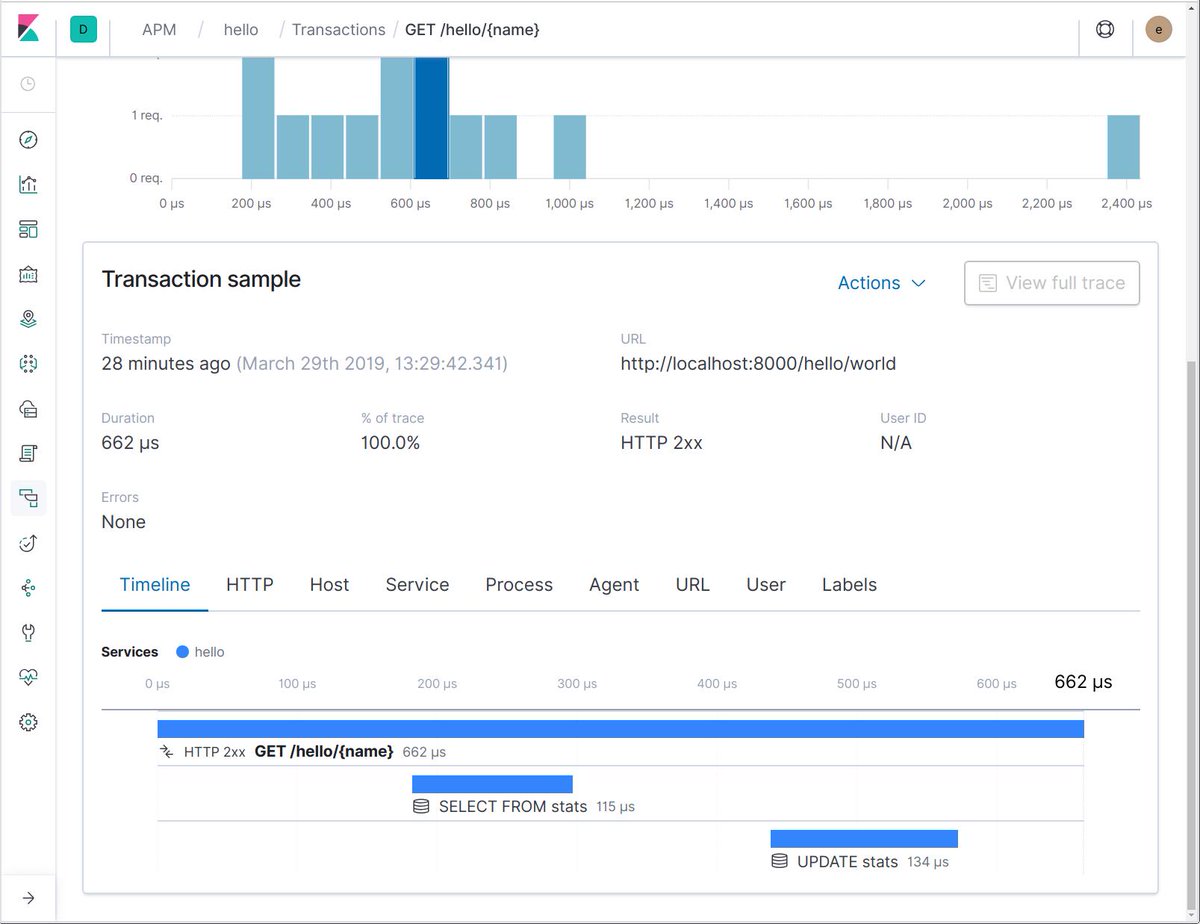Switch to the HTTP tab
Image resolution: width=1200 pixels, height=924 pixels.
249,584
